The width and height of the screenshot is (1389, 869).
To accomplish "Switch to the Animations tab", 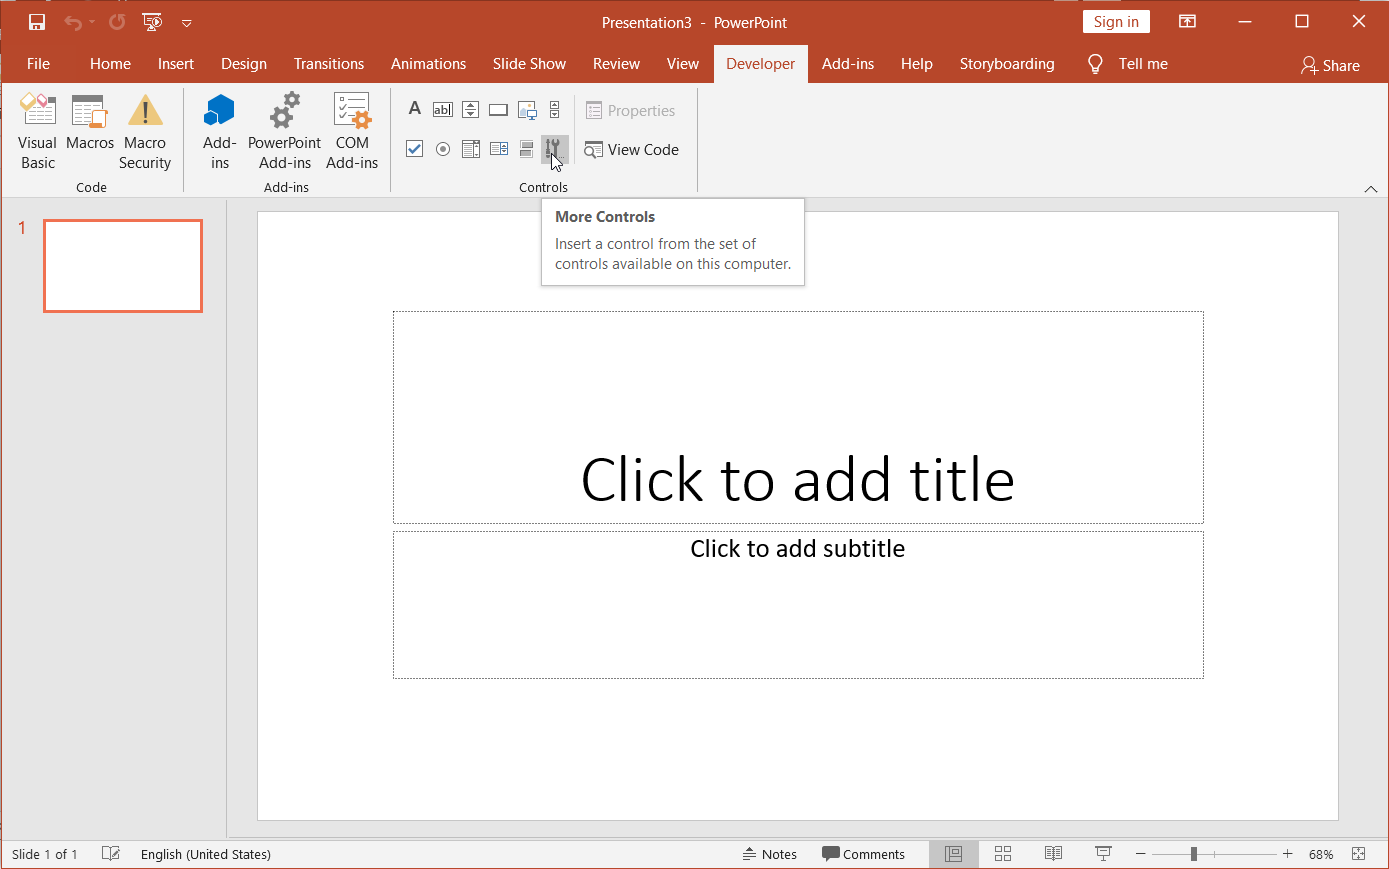I will click(x=428, y=64).
